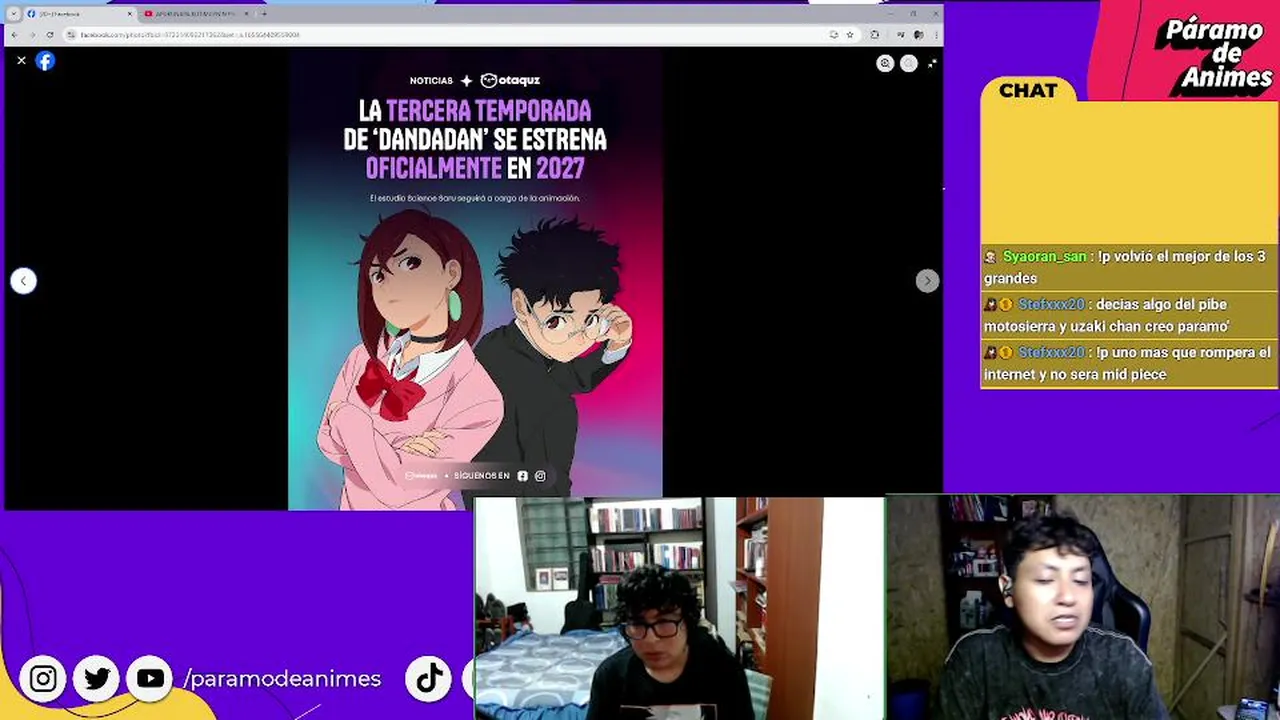Screen dimensions: 1280x720
Task: Reload the browser page
Action: (x=49, y=34)
